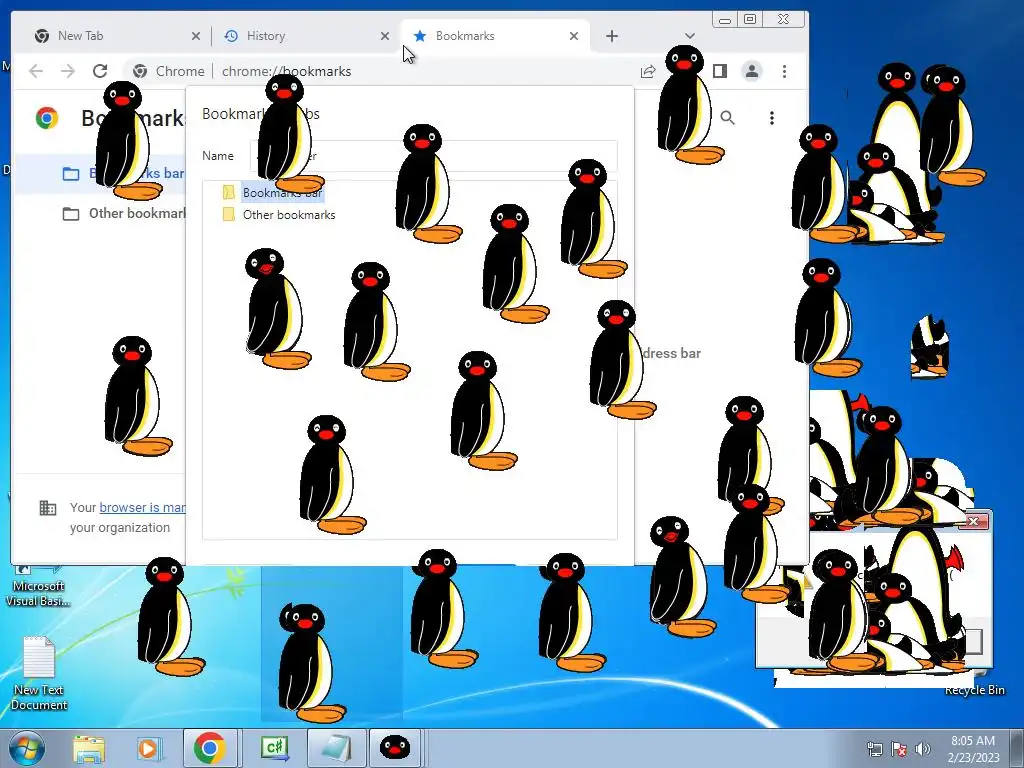The height and width of the screenshot is (768, 1024).
Task: Open the profile avatar menu
Action: 752,71
